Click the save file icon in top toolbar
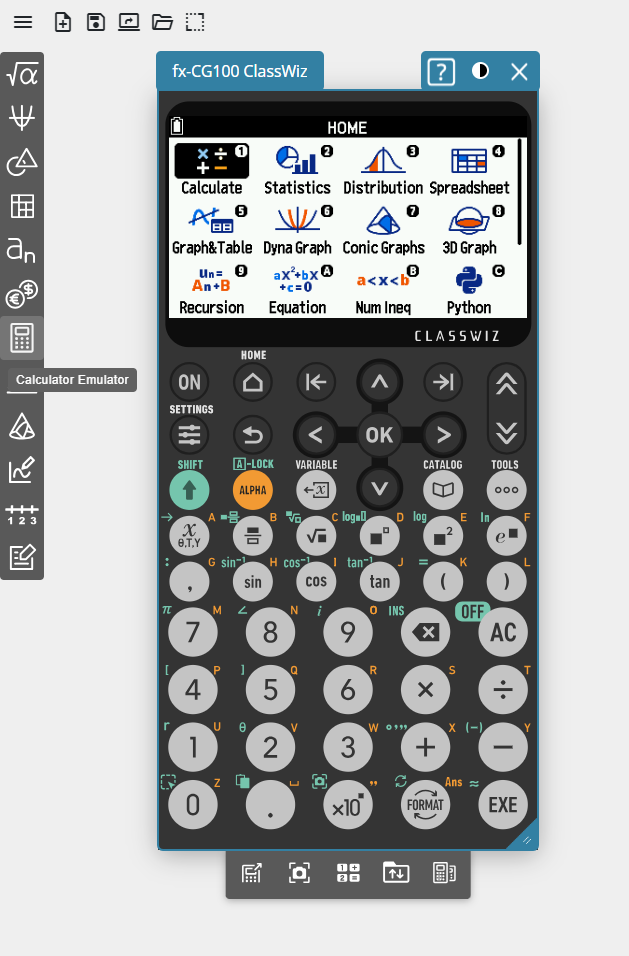 click(x=96, y=23)
